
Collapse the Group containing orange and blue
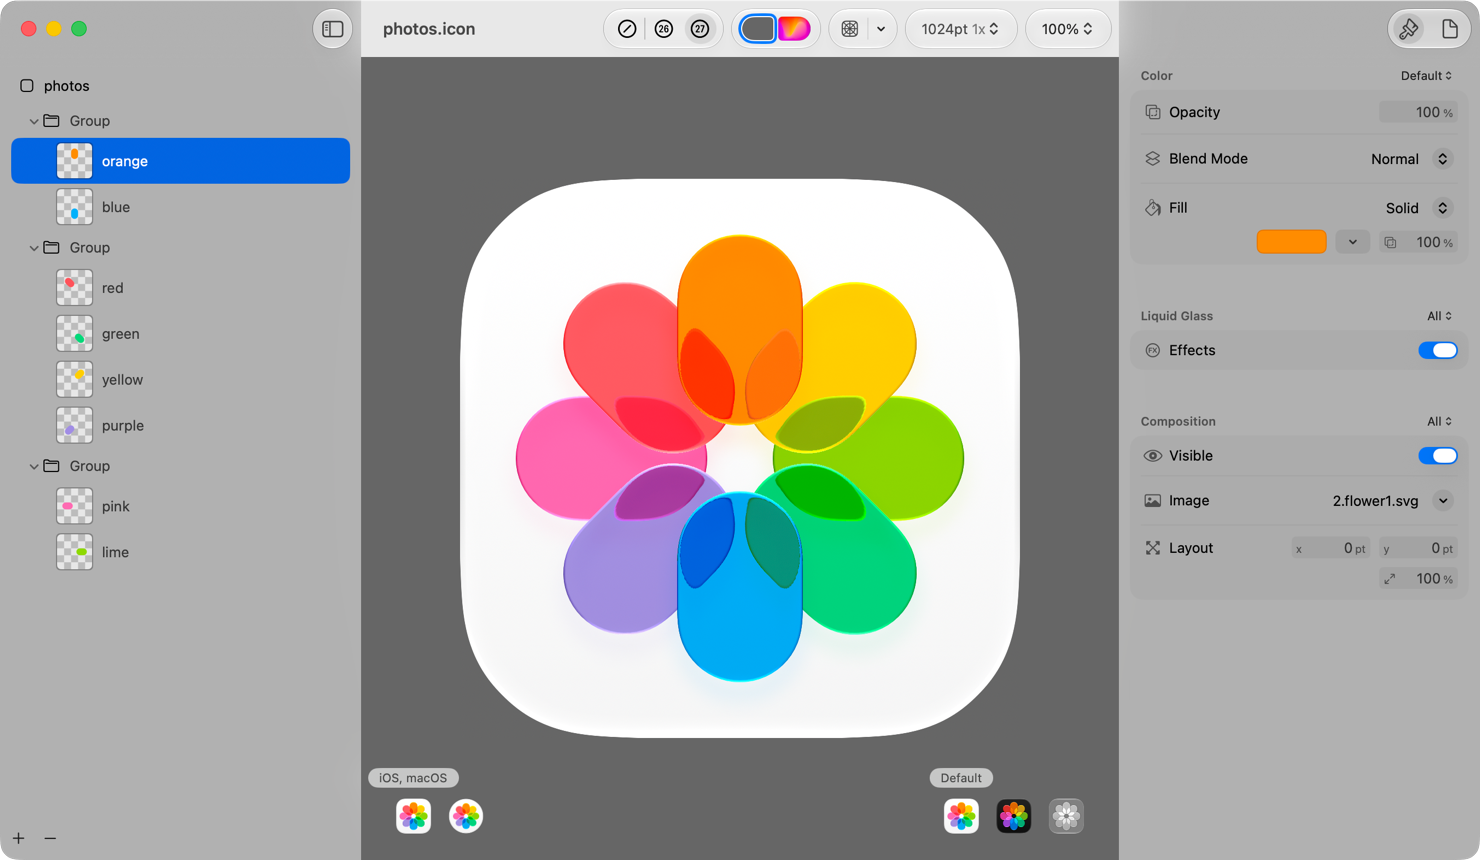pyautogui.click(x=34, y=121)
